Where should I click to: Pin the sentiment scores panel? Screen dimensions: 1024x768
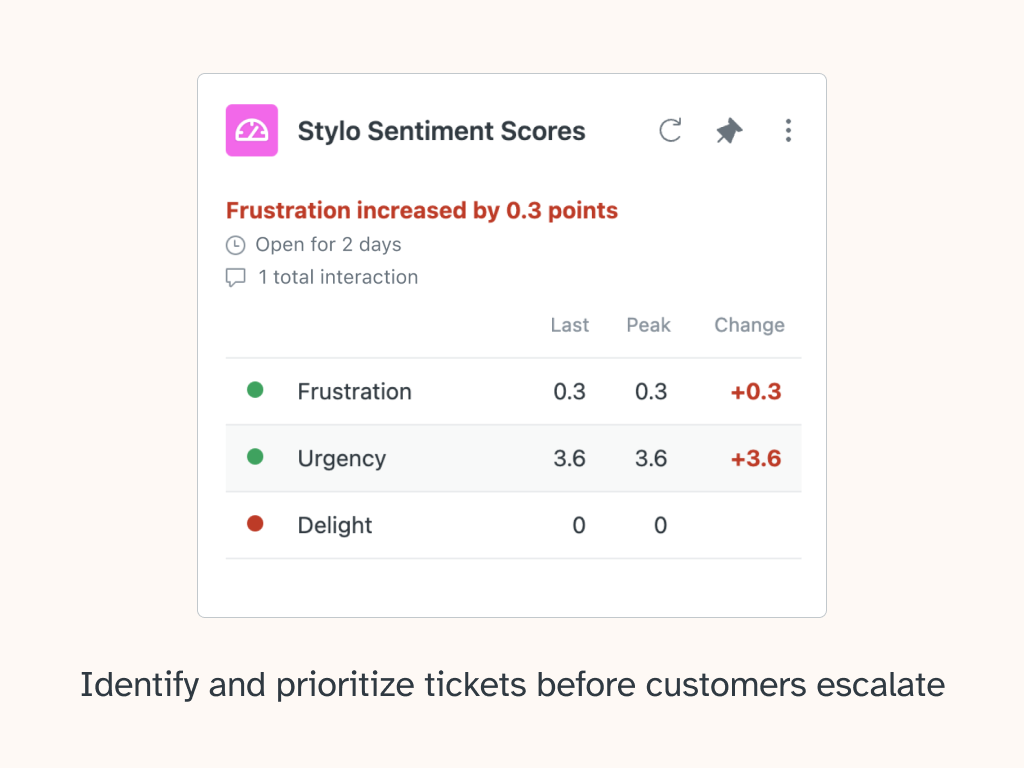click(x=728, y=130)
